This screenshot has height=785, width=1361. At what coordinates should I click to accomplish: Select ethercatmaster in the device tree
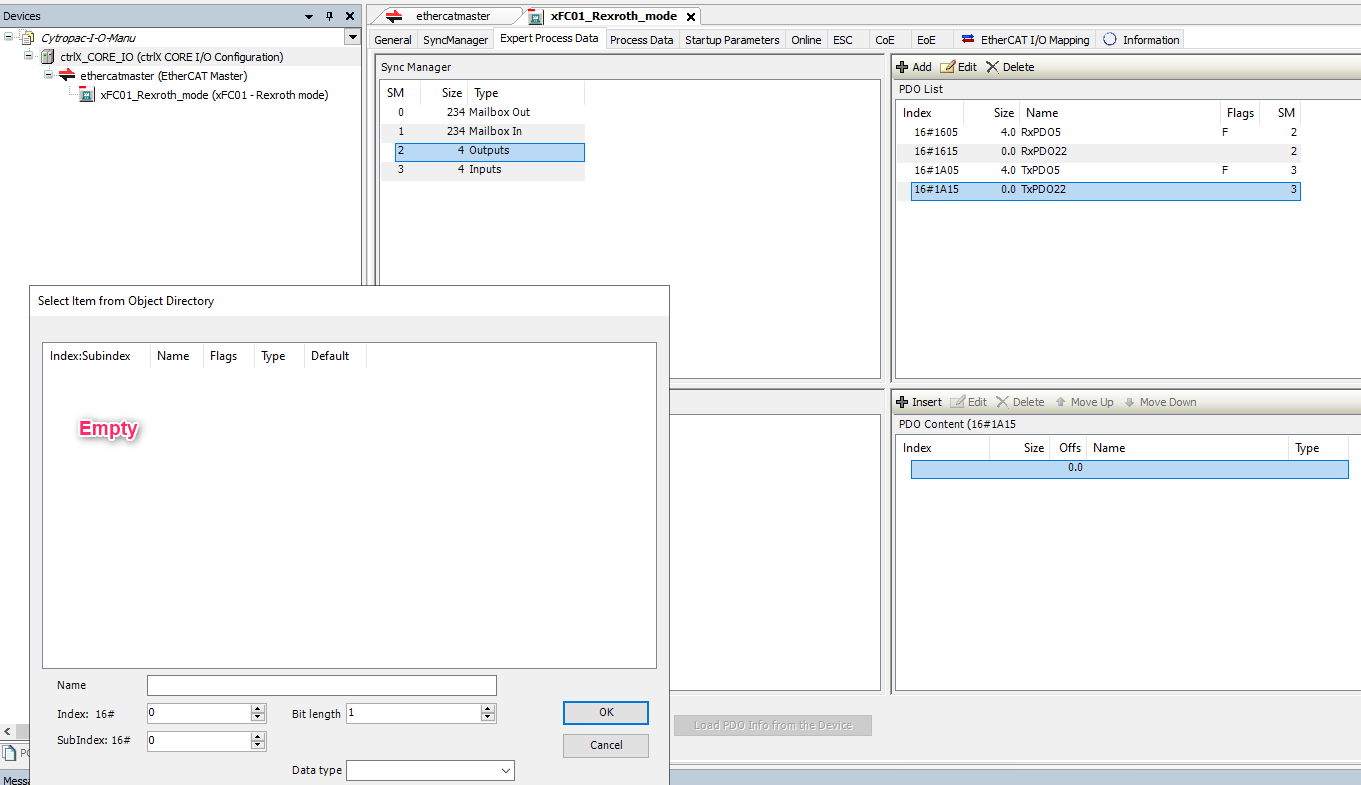(x=163, y=76)
